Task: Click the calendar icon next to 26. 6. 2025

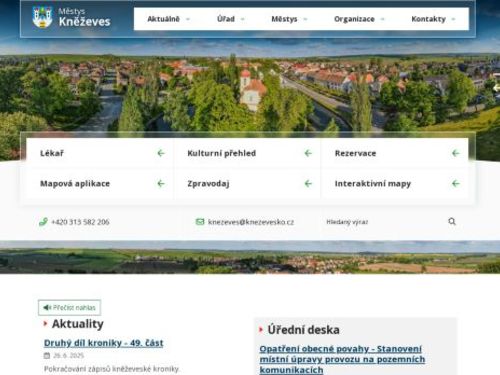Action: (47, 356)
